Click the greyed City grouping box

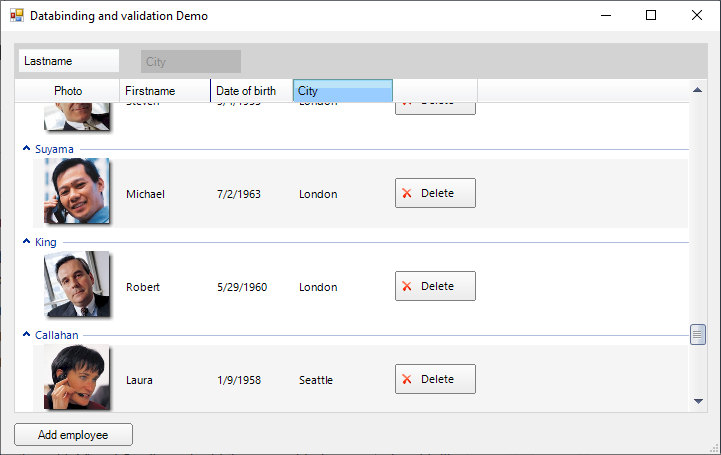tap(190, 61)
